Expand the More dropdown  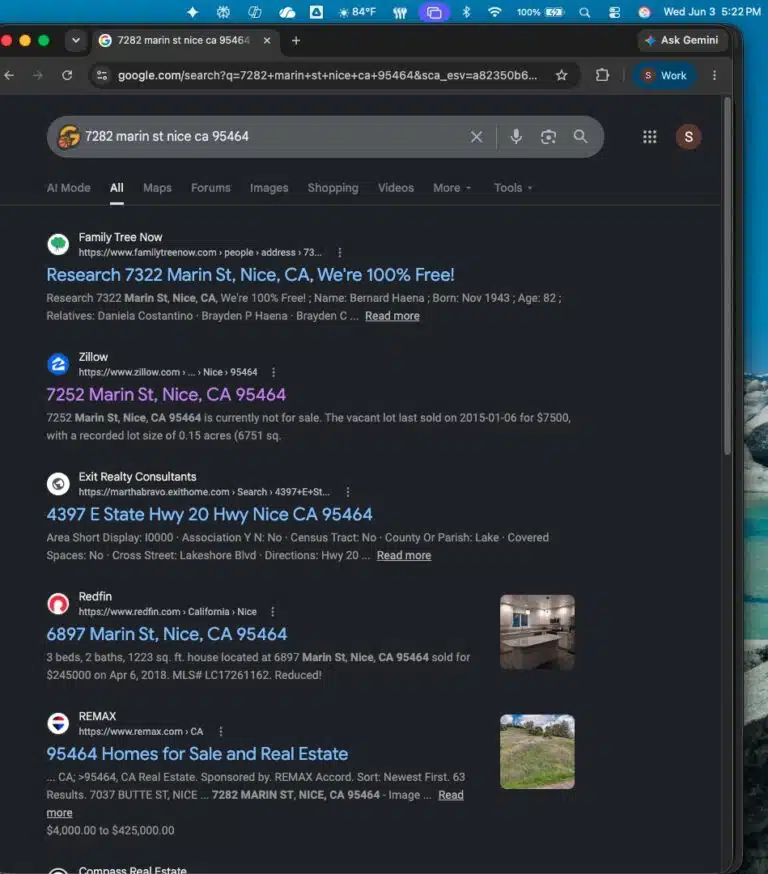point(452,188)
